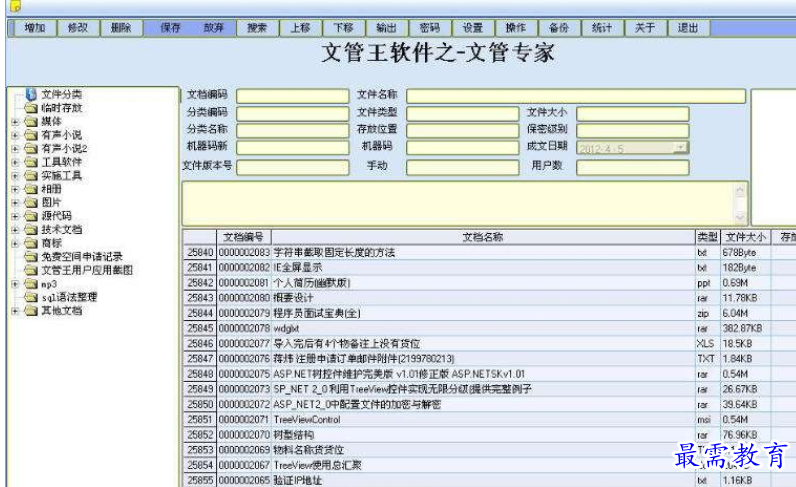The height and width of the screenshot is (487, 796).
Task: Click the 上移 button
Action: coord(300,28)
